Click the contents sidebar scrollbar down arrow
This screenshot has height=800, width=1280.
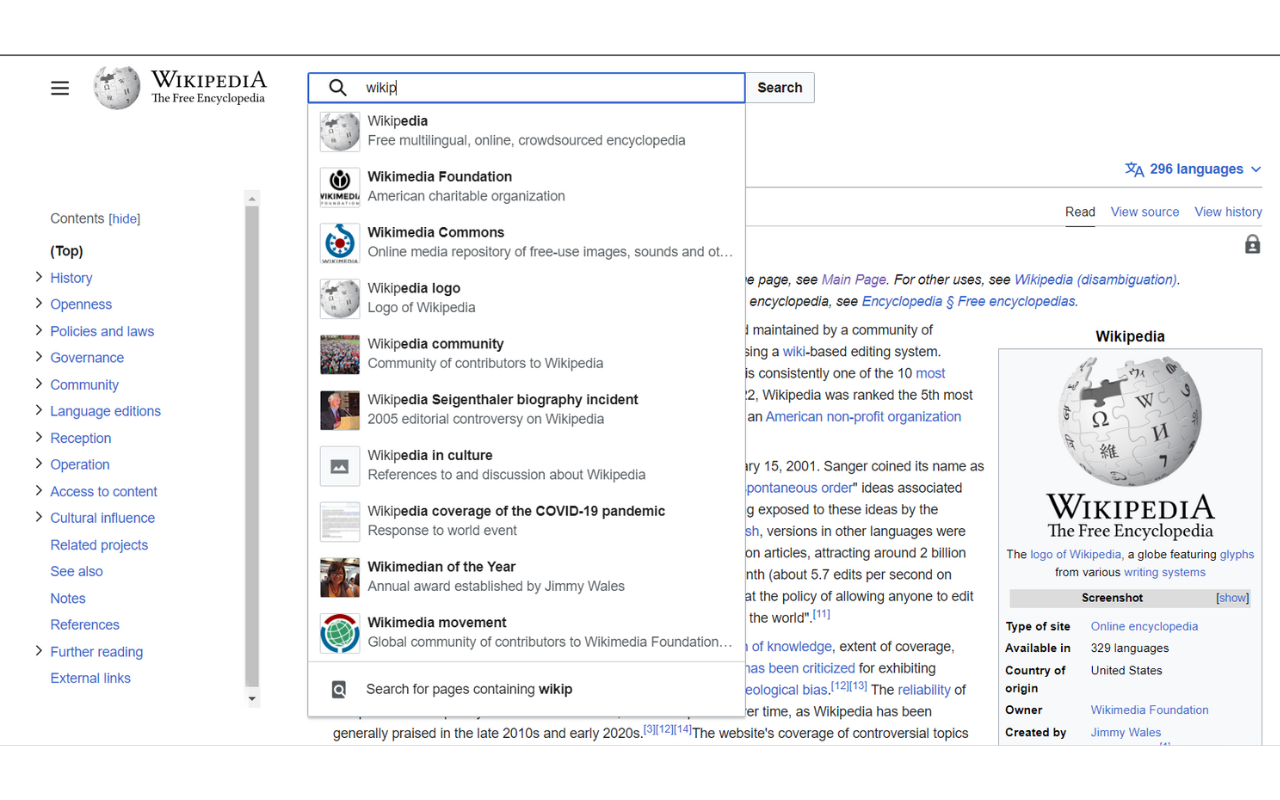click(252, 699)
